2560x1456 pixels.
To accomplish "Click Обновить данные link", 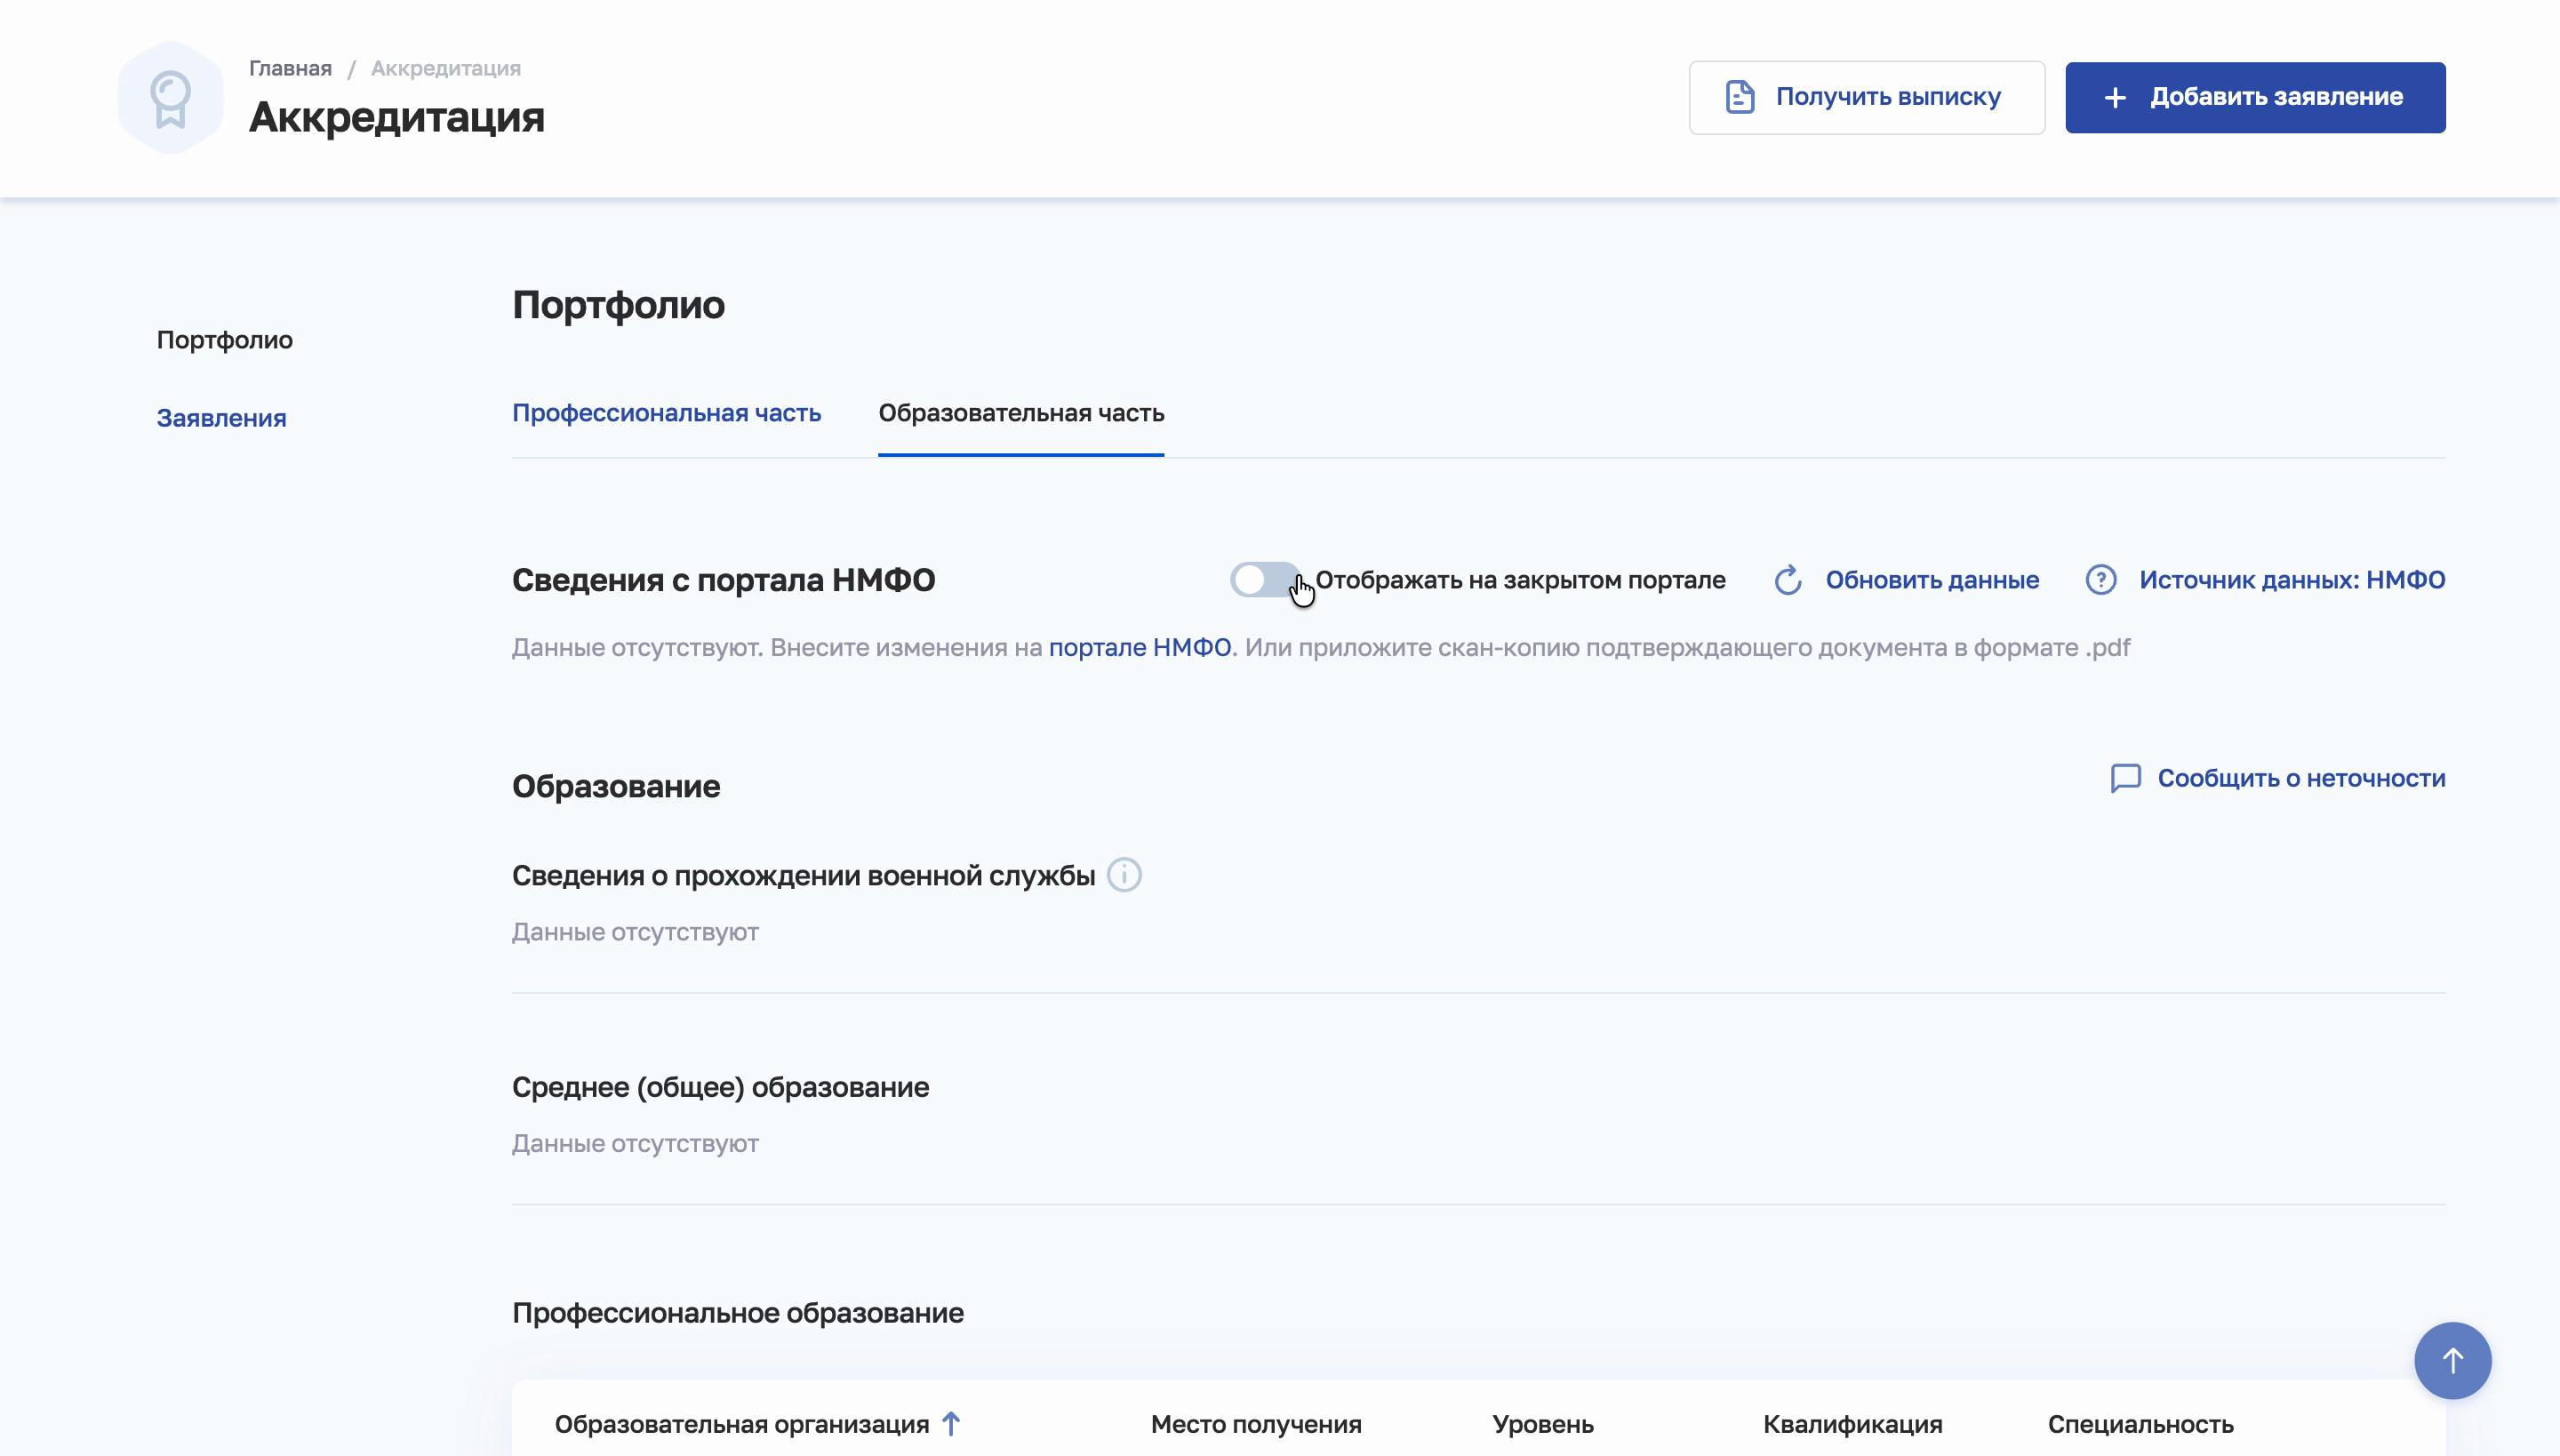I will click(x=1931, y=580).
